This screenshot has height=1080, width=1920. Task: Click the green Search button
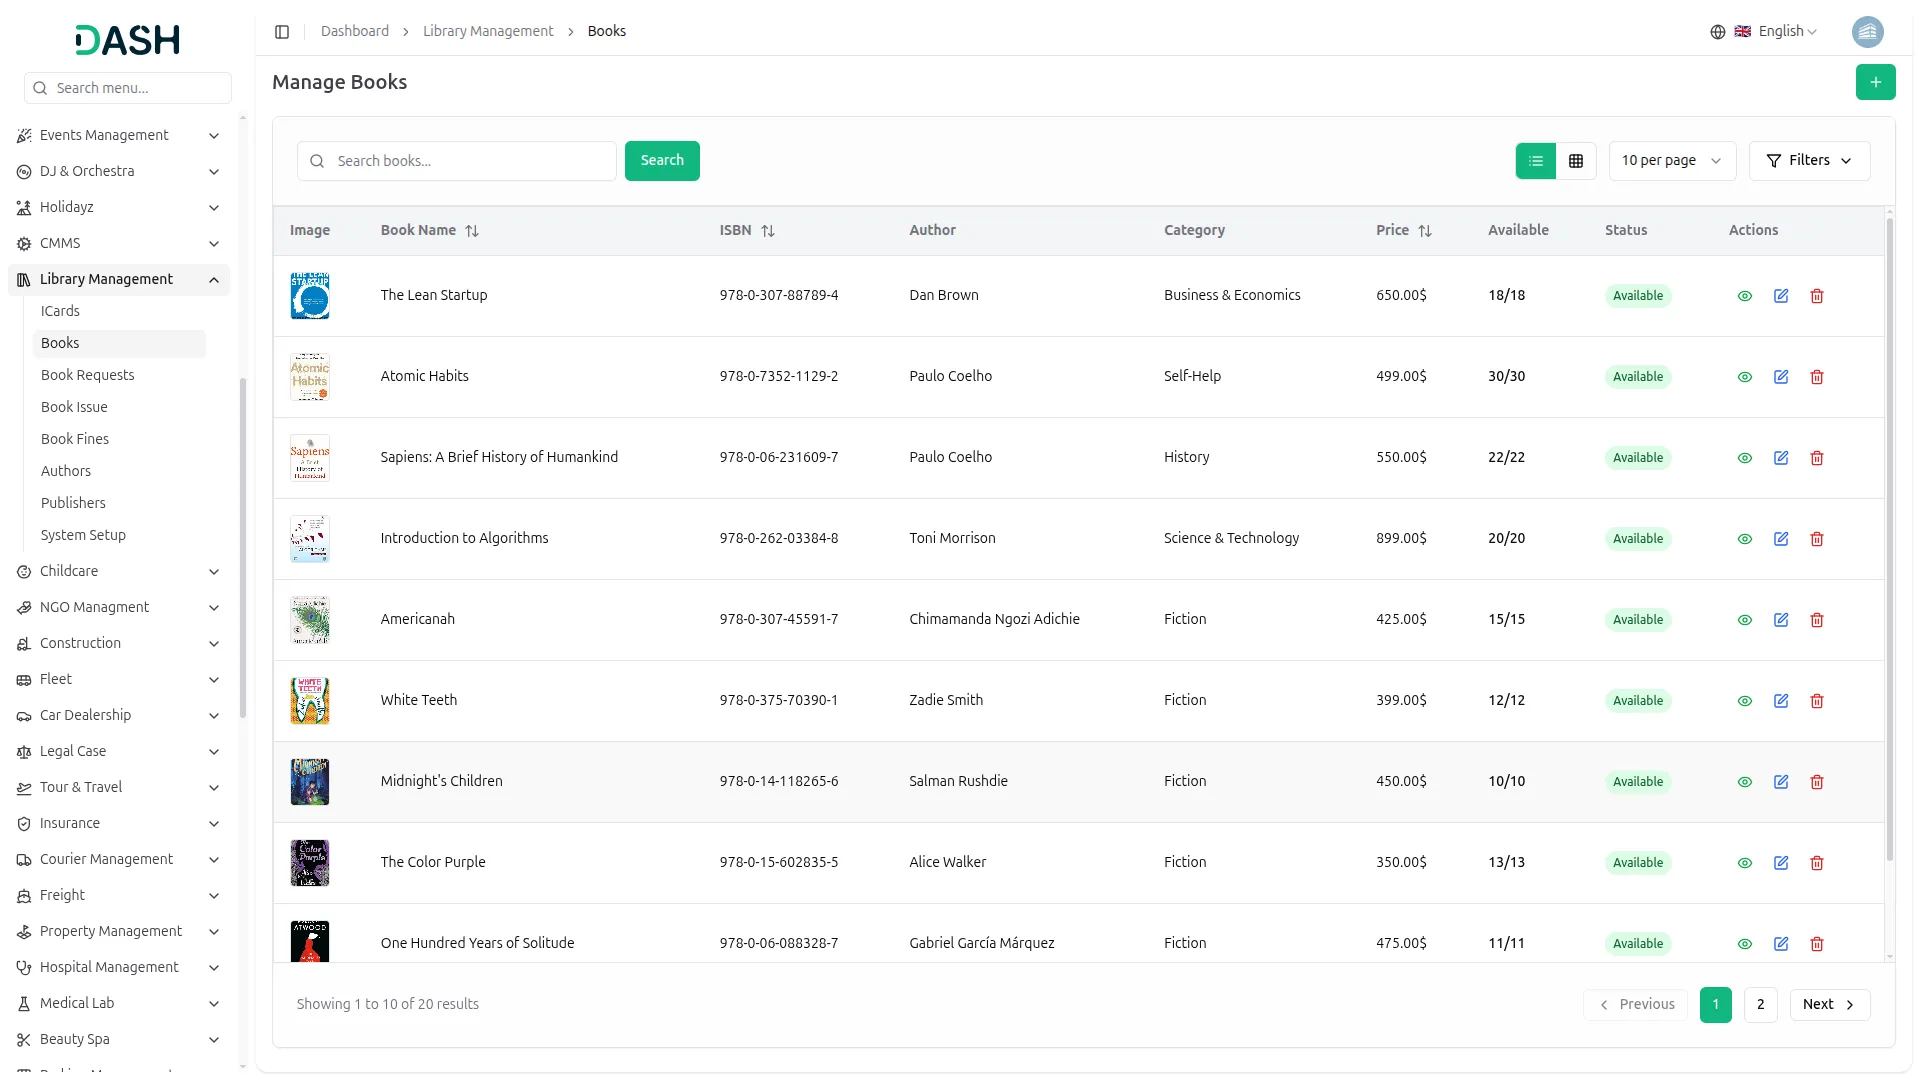click(x=662, y=161)
